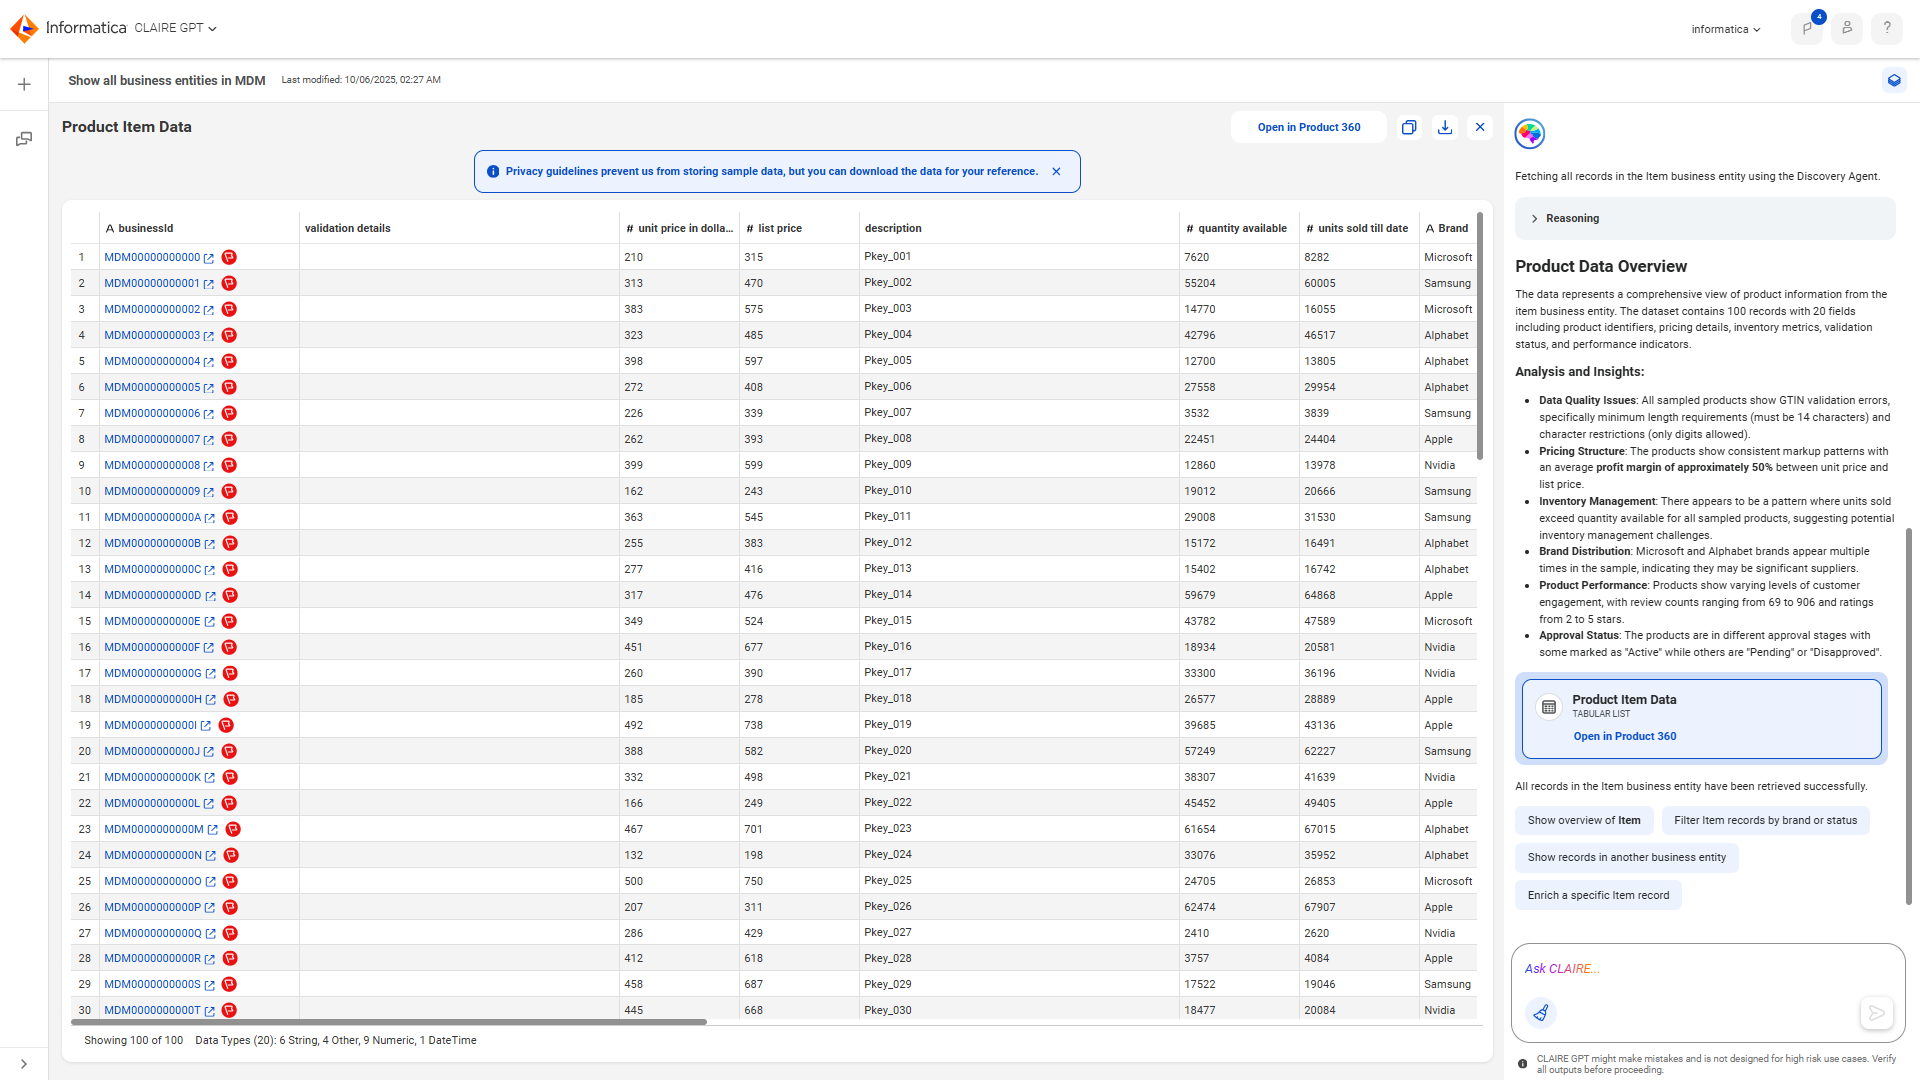Click the 'Showing 100 of 100' status text
Image resolution: width=1920 pixels, height=1080 pixels.
[x=133, y=1040]
